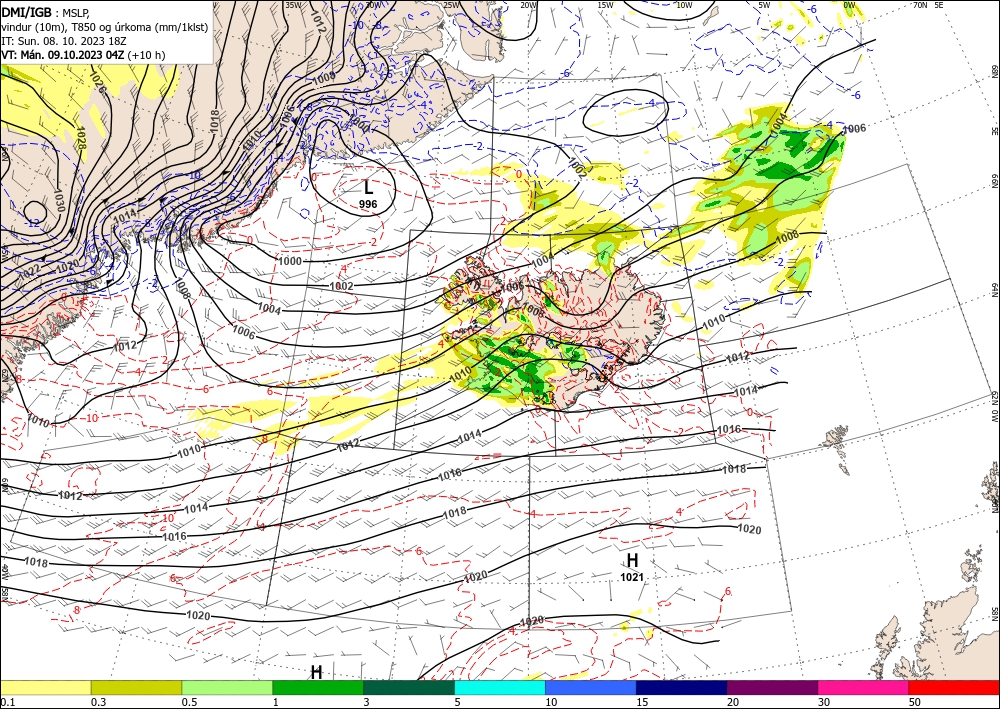Click the '15W' longitude label
Viewport: 1000px width, 709px height.
click(x=606, y=5)
